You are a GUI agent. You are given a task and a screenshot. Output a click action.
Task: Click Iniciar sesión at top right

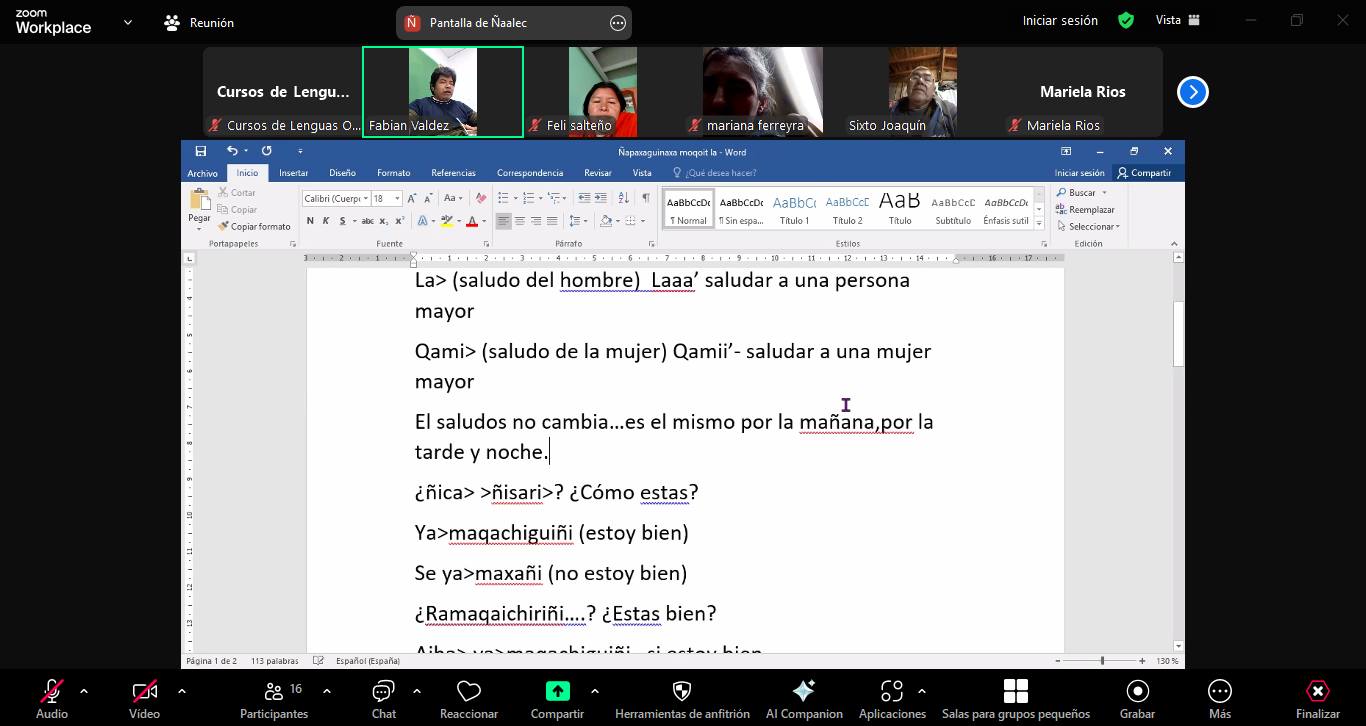click(1060, 20)
